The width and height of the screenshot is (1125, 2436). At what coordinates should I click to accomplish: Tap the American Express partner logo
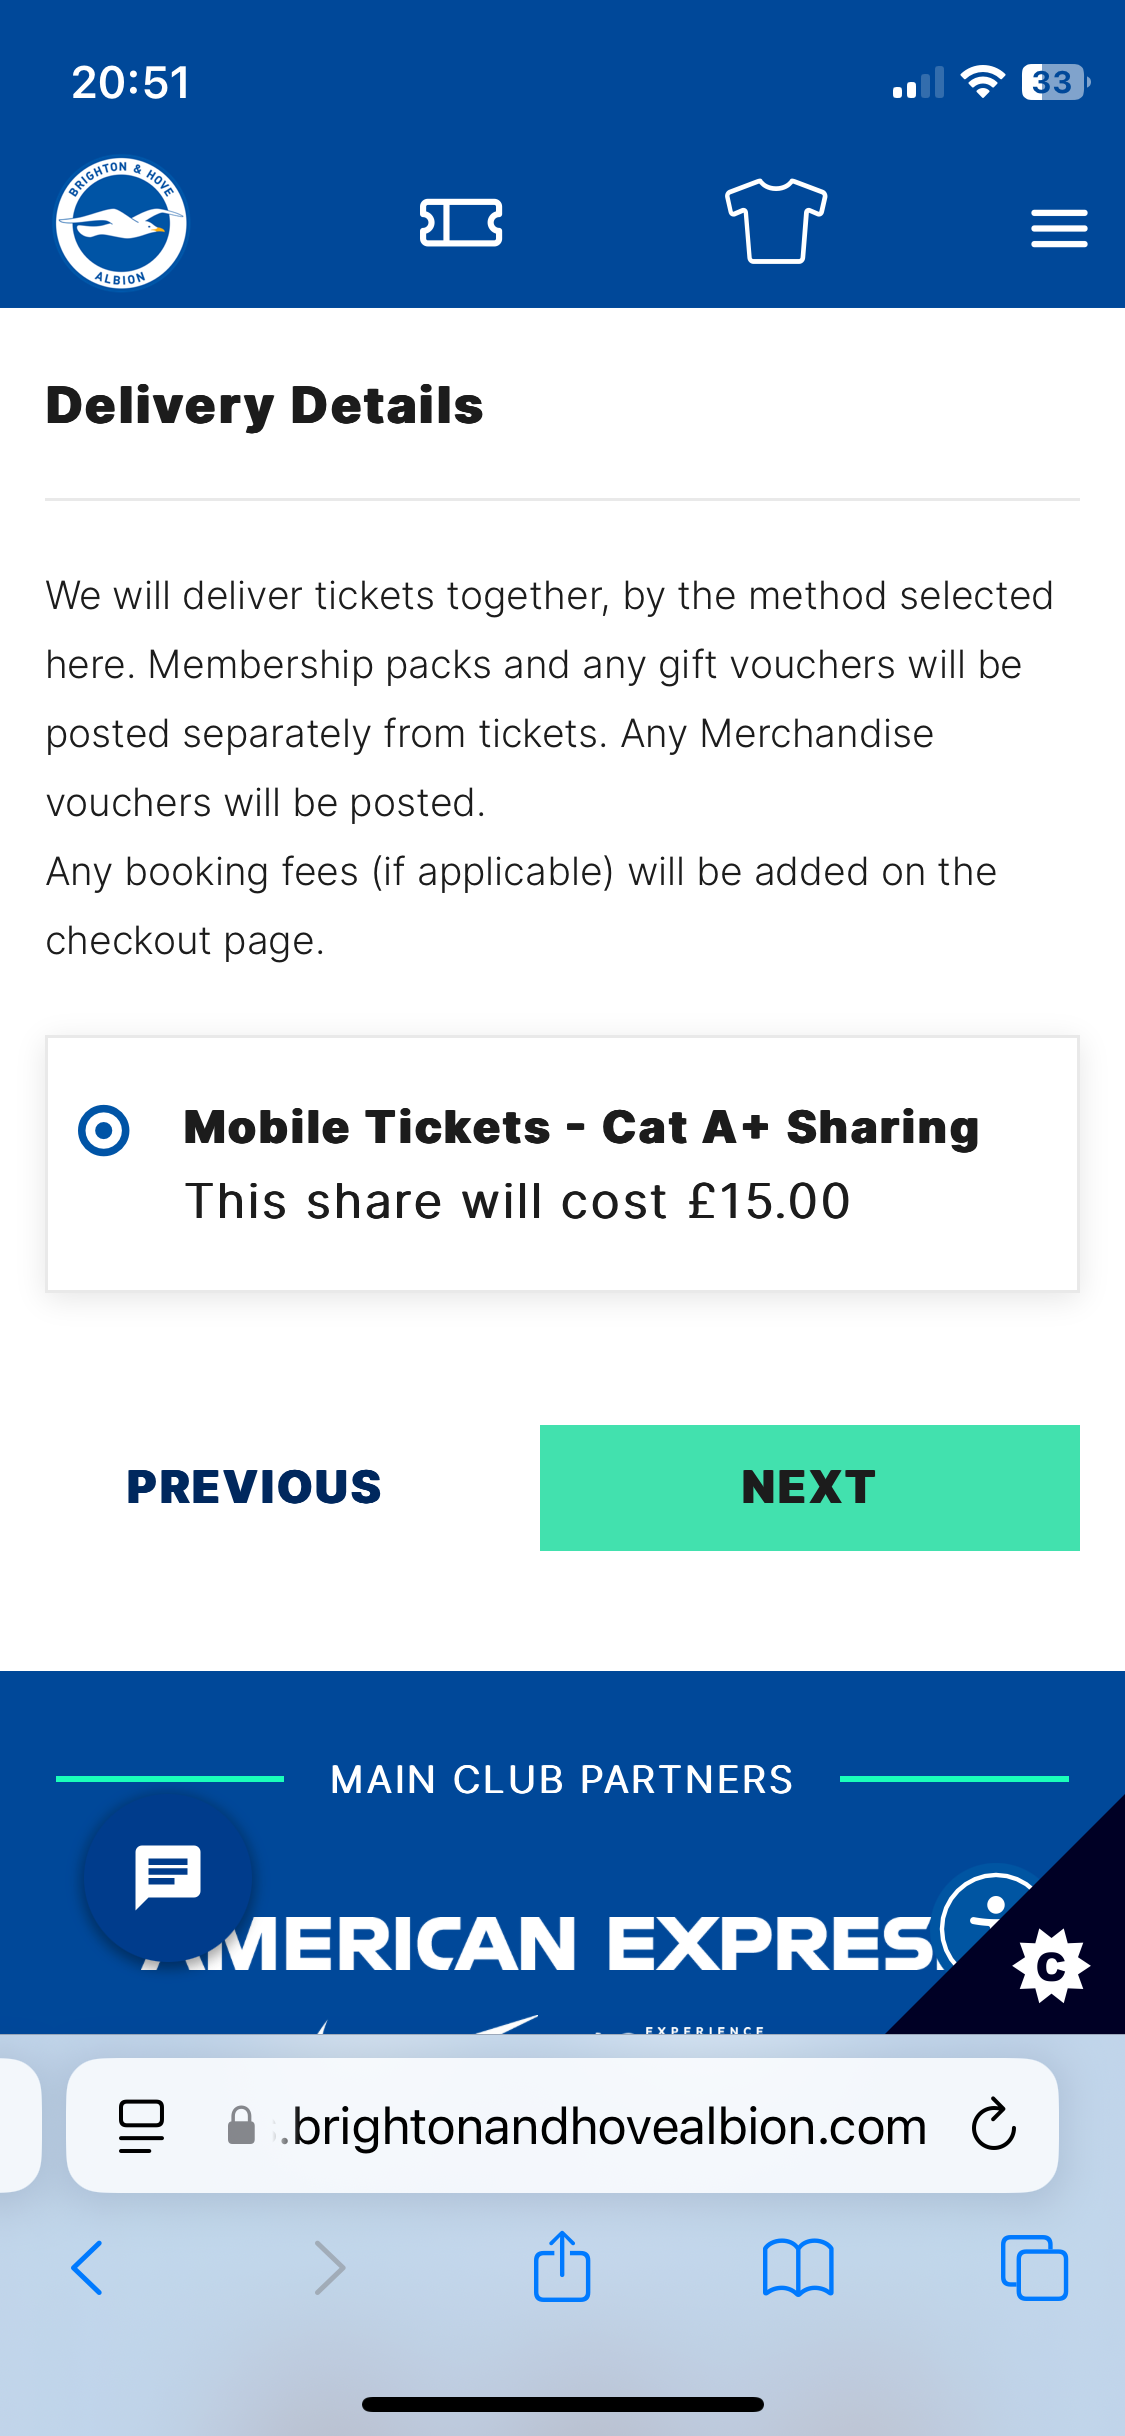540,1943
